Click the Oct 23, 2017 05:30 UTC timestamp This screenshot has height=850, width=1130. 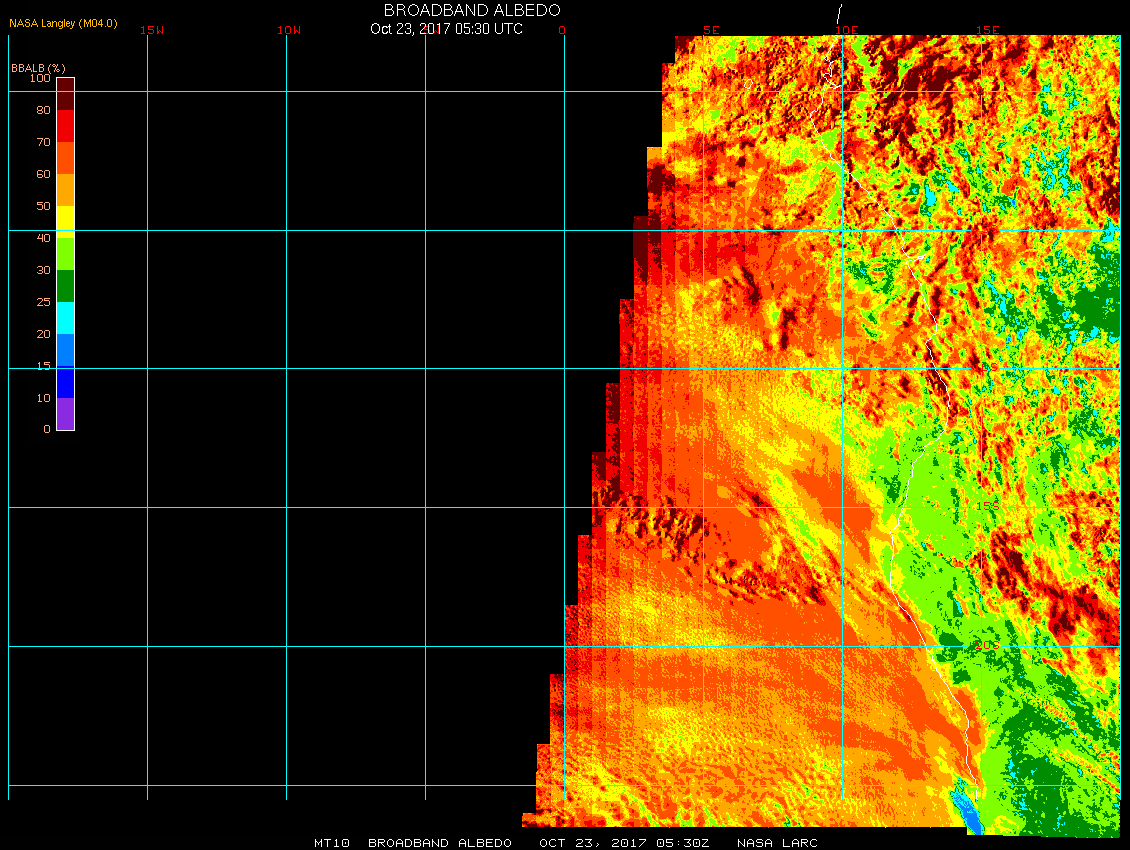point(446,29)
